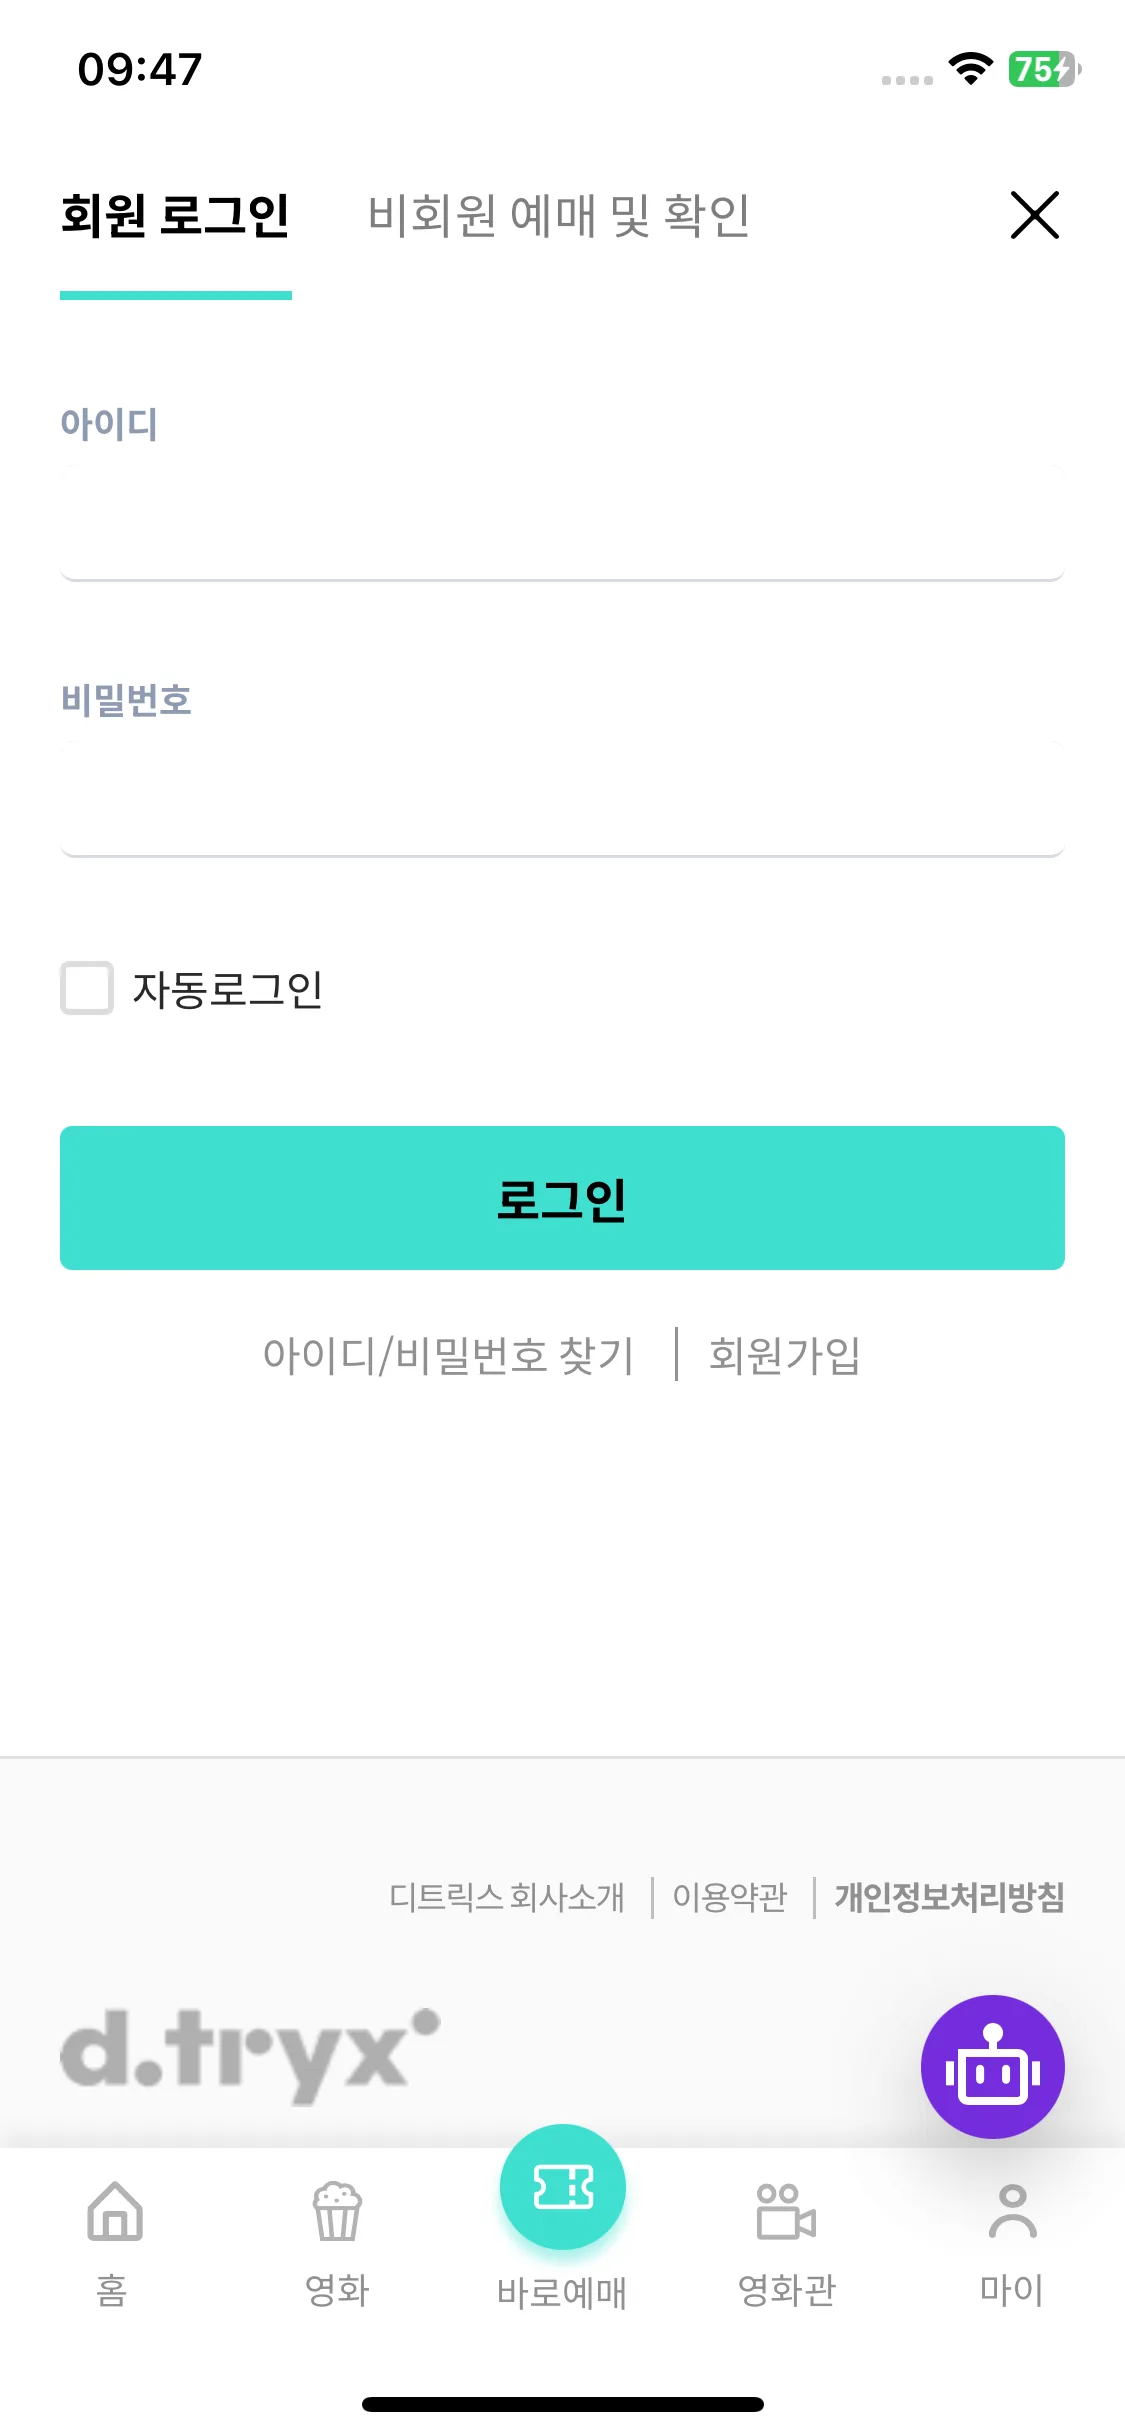Tap the 자동로그인 label text
1125x2436 pixels.
(x=228, y=990)
